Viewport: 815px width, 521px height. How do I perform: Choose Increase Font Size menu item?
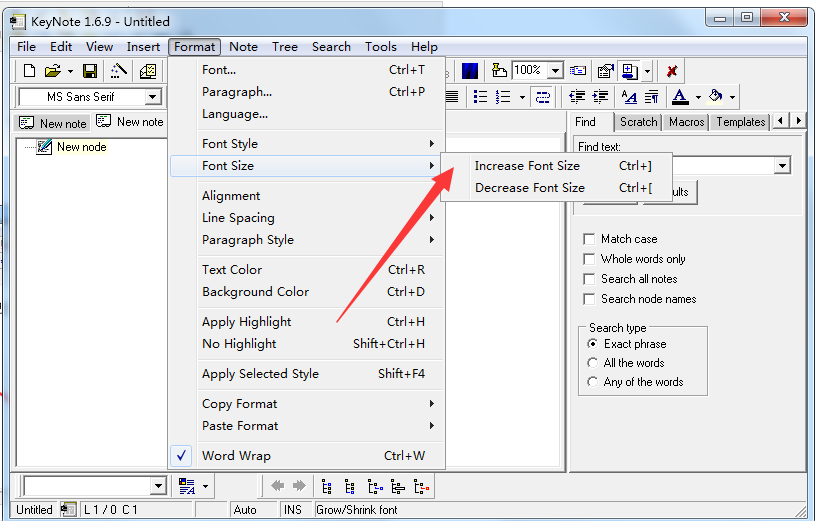556,166
